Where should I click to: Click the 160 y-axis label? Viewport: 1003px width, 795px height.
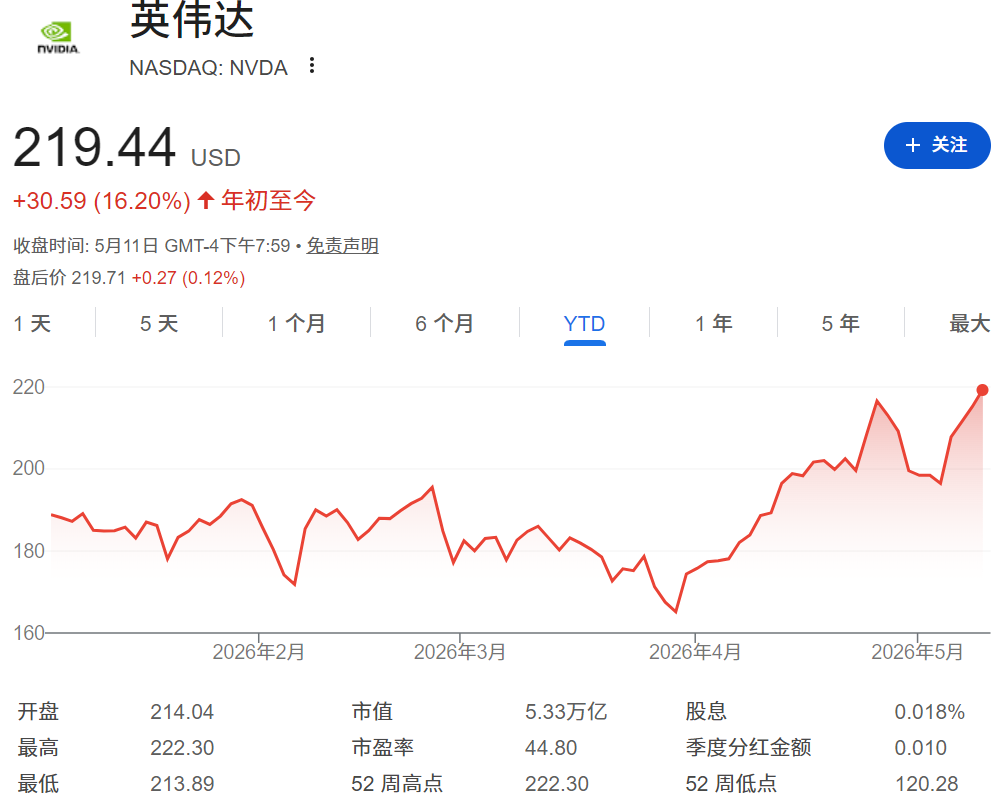[29, 633]
